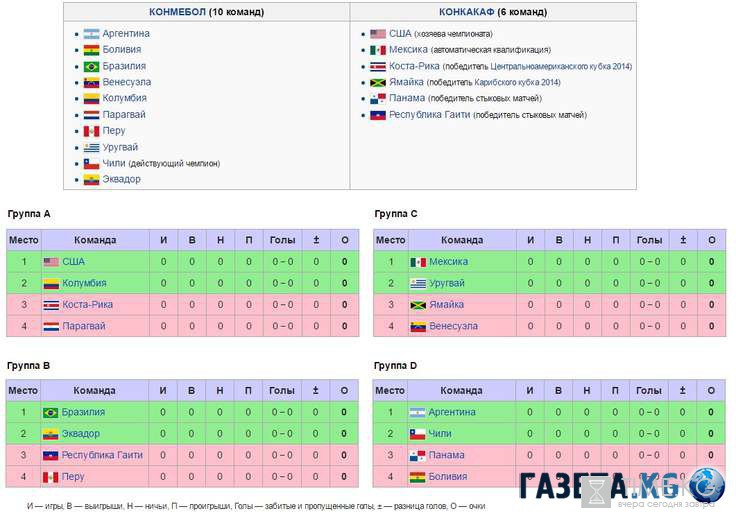Viewport: 736px width, 518px height.
Task: Click the Peru flag in Group B table
Action: pyautogui.click(x=50, y=477)
